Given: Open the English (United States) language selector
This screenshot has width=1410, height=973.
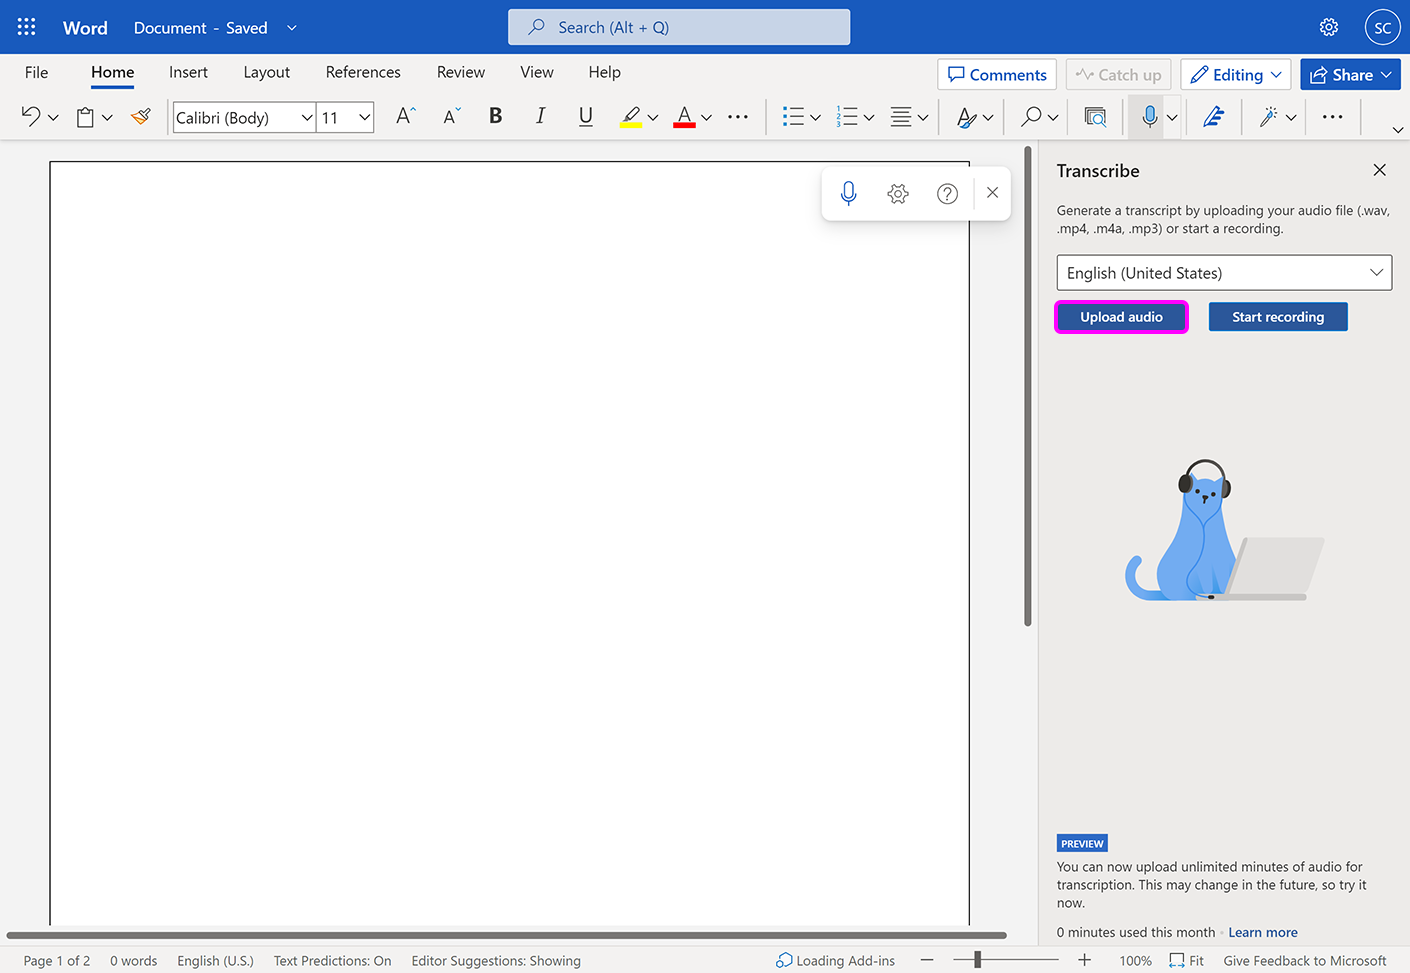Looking at the screenshot, I should [x=1223, y=272].
